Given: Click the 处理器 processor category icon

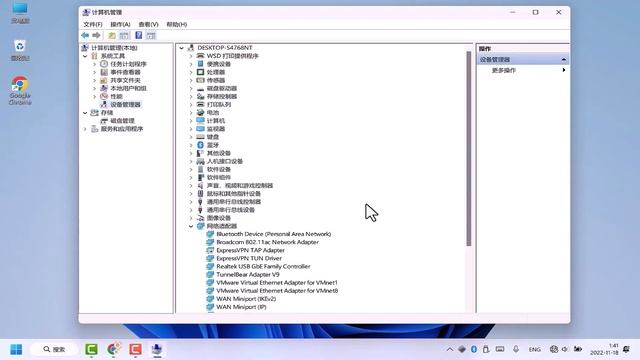Looking at the screenshot, I should (200, 72).
